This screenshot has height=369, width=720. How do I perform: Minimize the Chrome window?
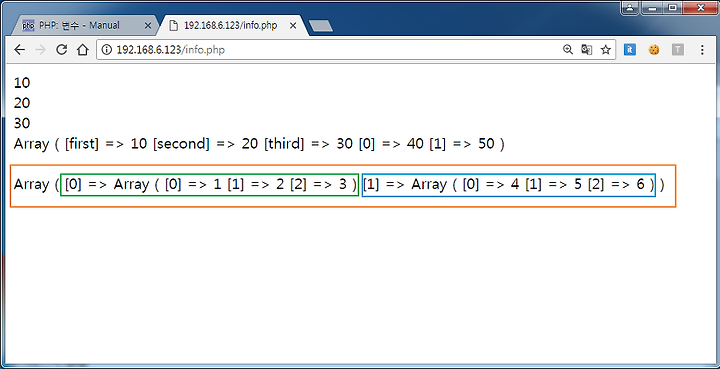point(652,8)
